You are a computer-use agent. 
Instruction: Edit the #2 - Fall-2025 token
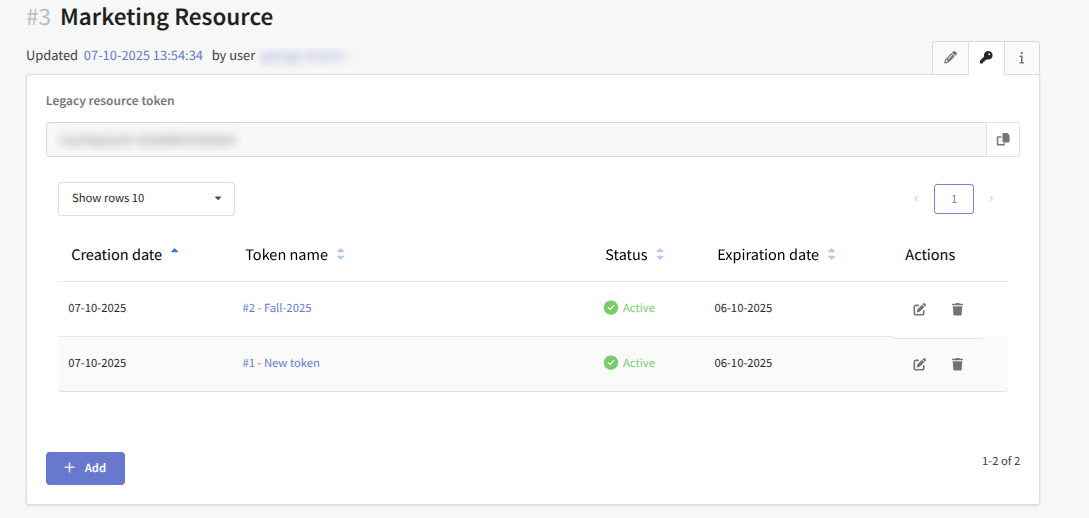coord(919,309)
